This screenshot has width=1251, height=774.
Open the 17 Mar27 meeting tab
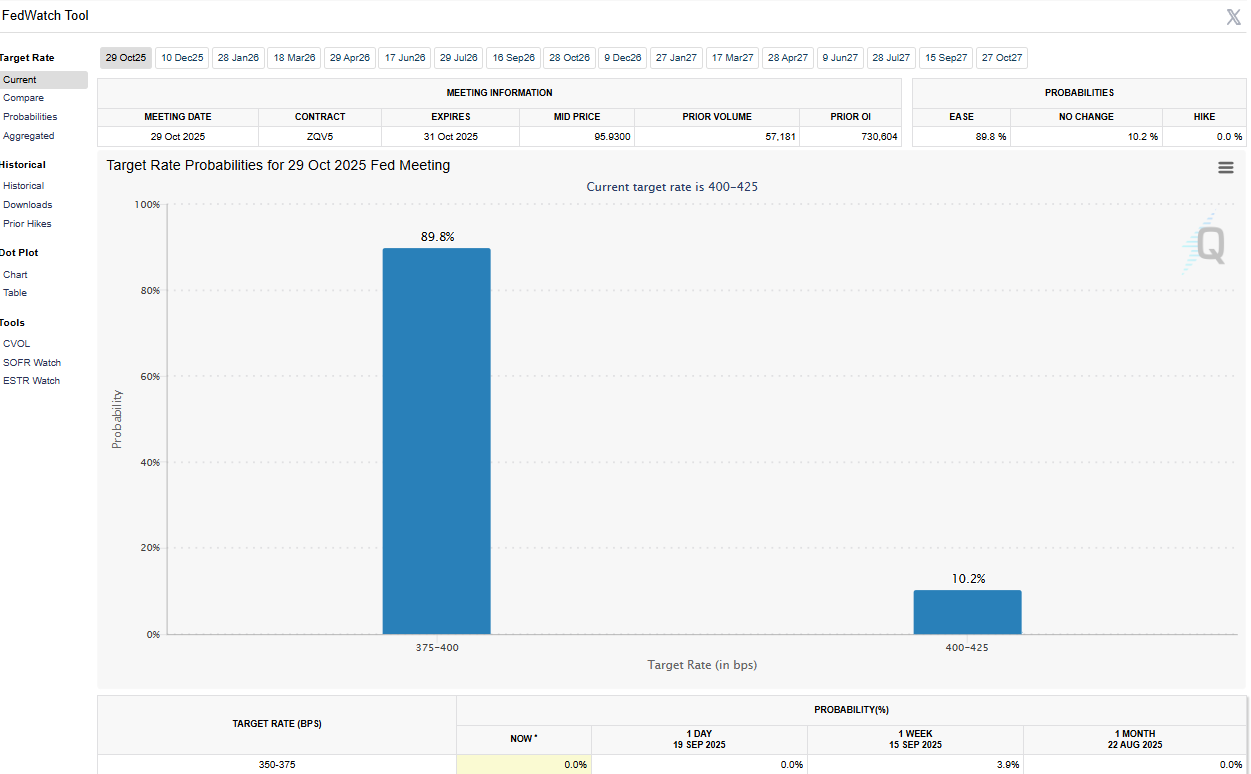733,58
